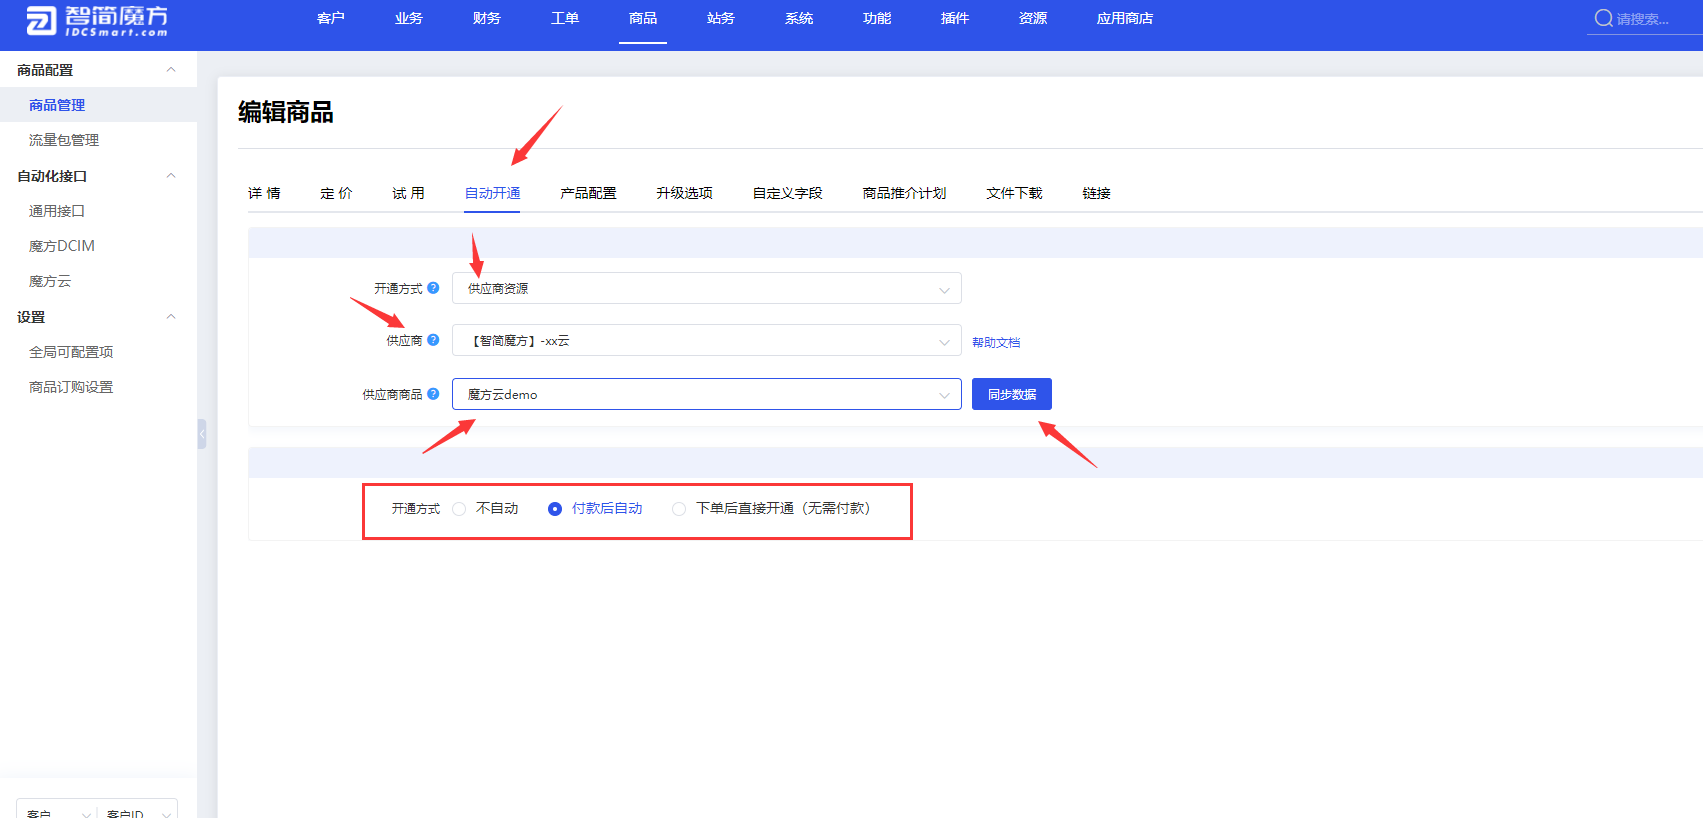Viewport: 1703px width, 818px height.
Task: Collapse the 自动化接口 sidebar section
Action: tap(171, 176)
